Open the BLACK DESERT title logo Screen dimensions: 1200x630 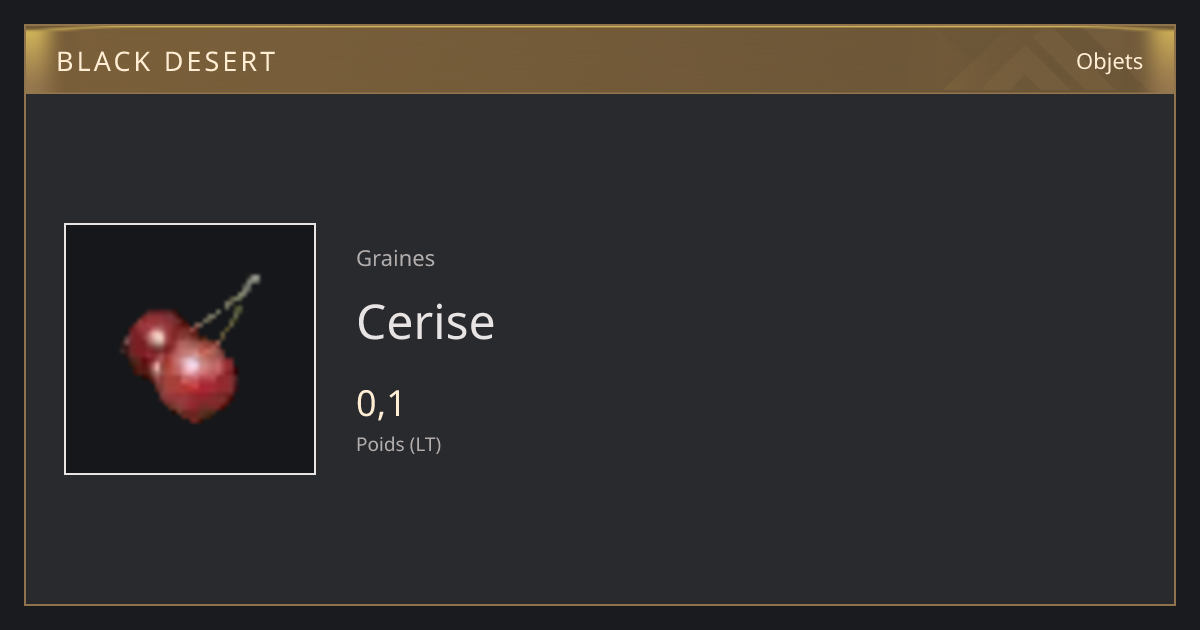166,62
